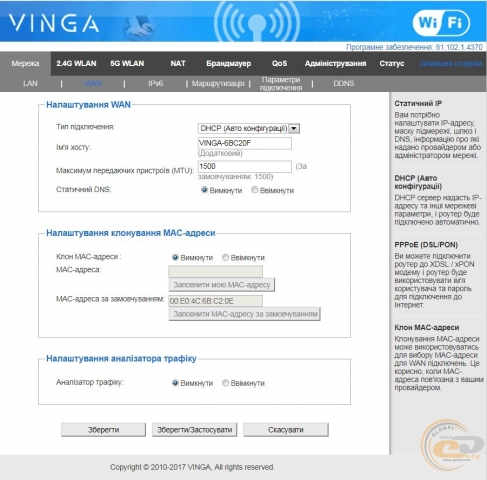Click the Клон MAC-адреси help heading
The height and width of the screenshot is (480, 487).
[x=427, y=327]
